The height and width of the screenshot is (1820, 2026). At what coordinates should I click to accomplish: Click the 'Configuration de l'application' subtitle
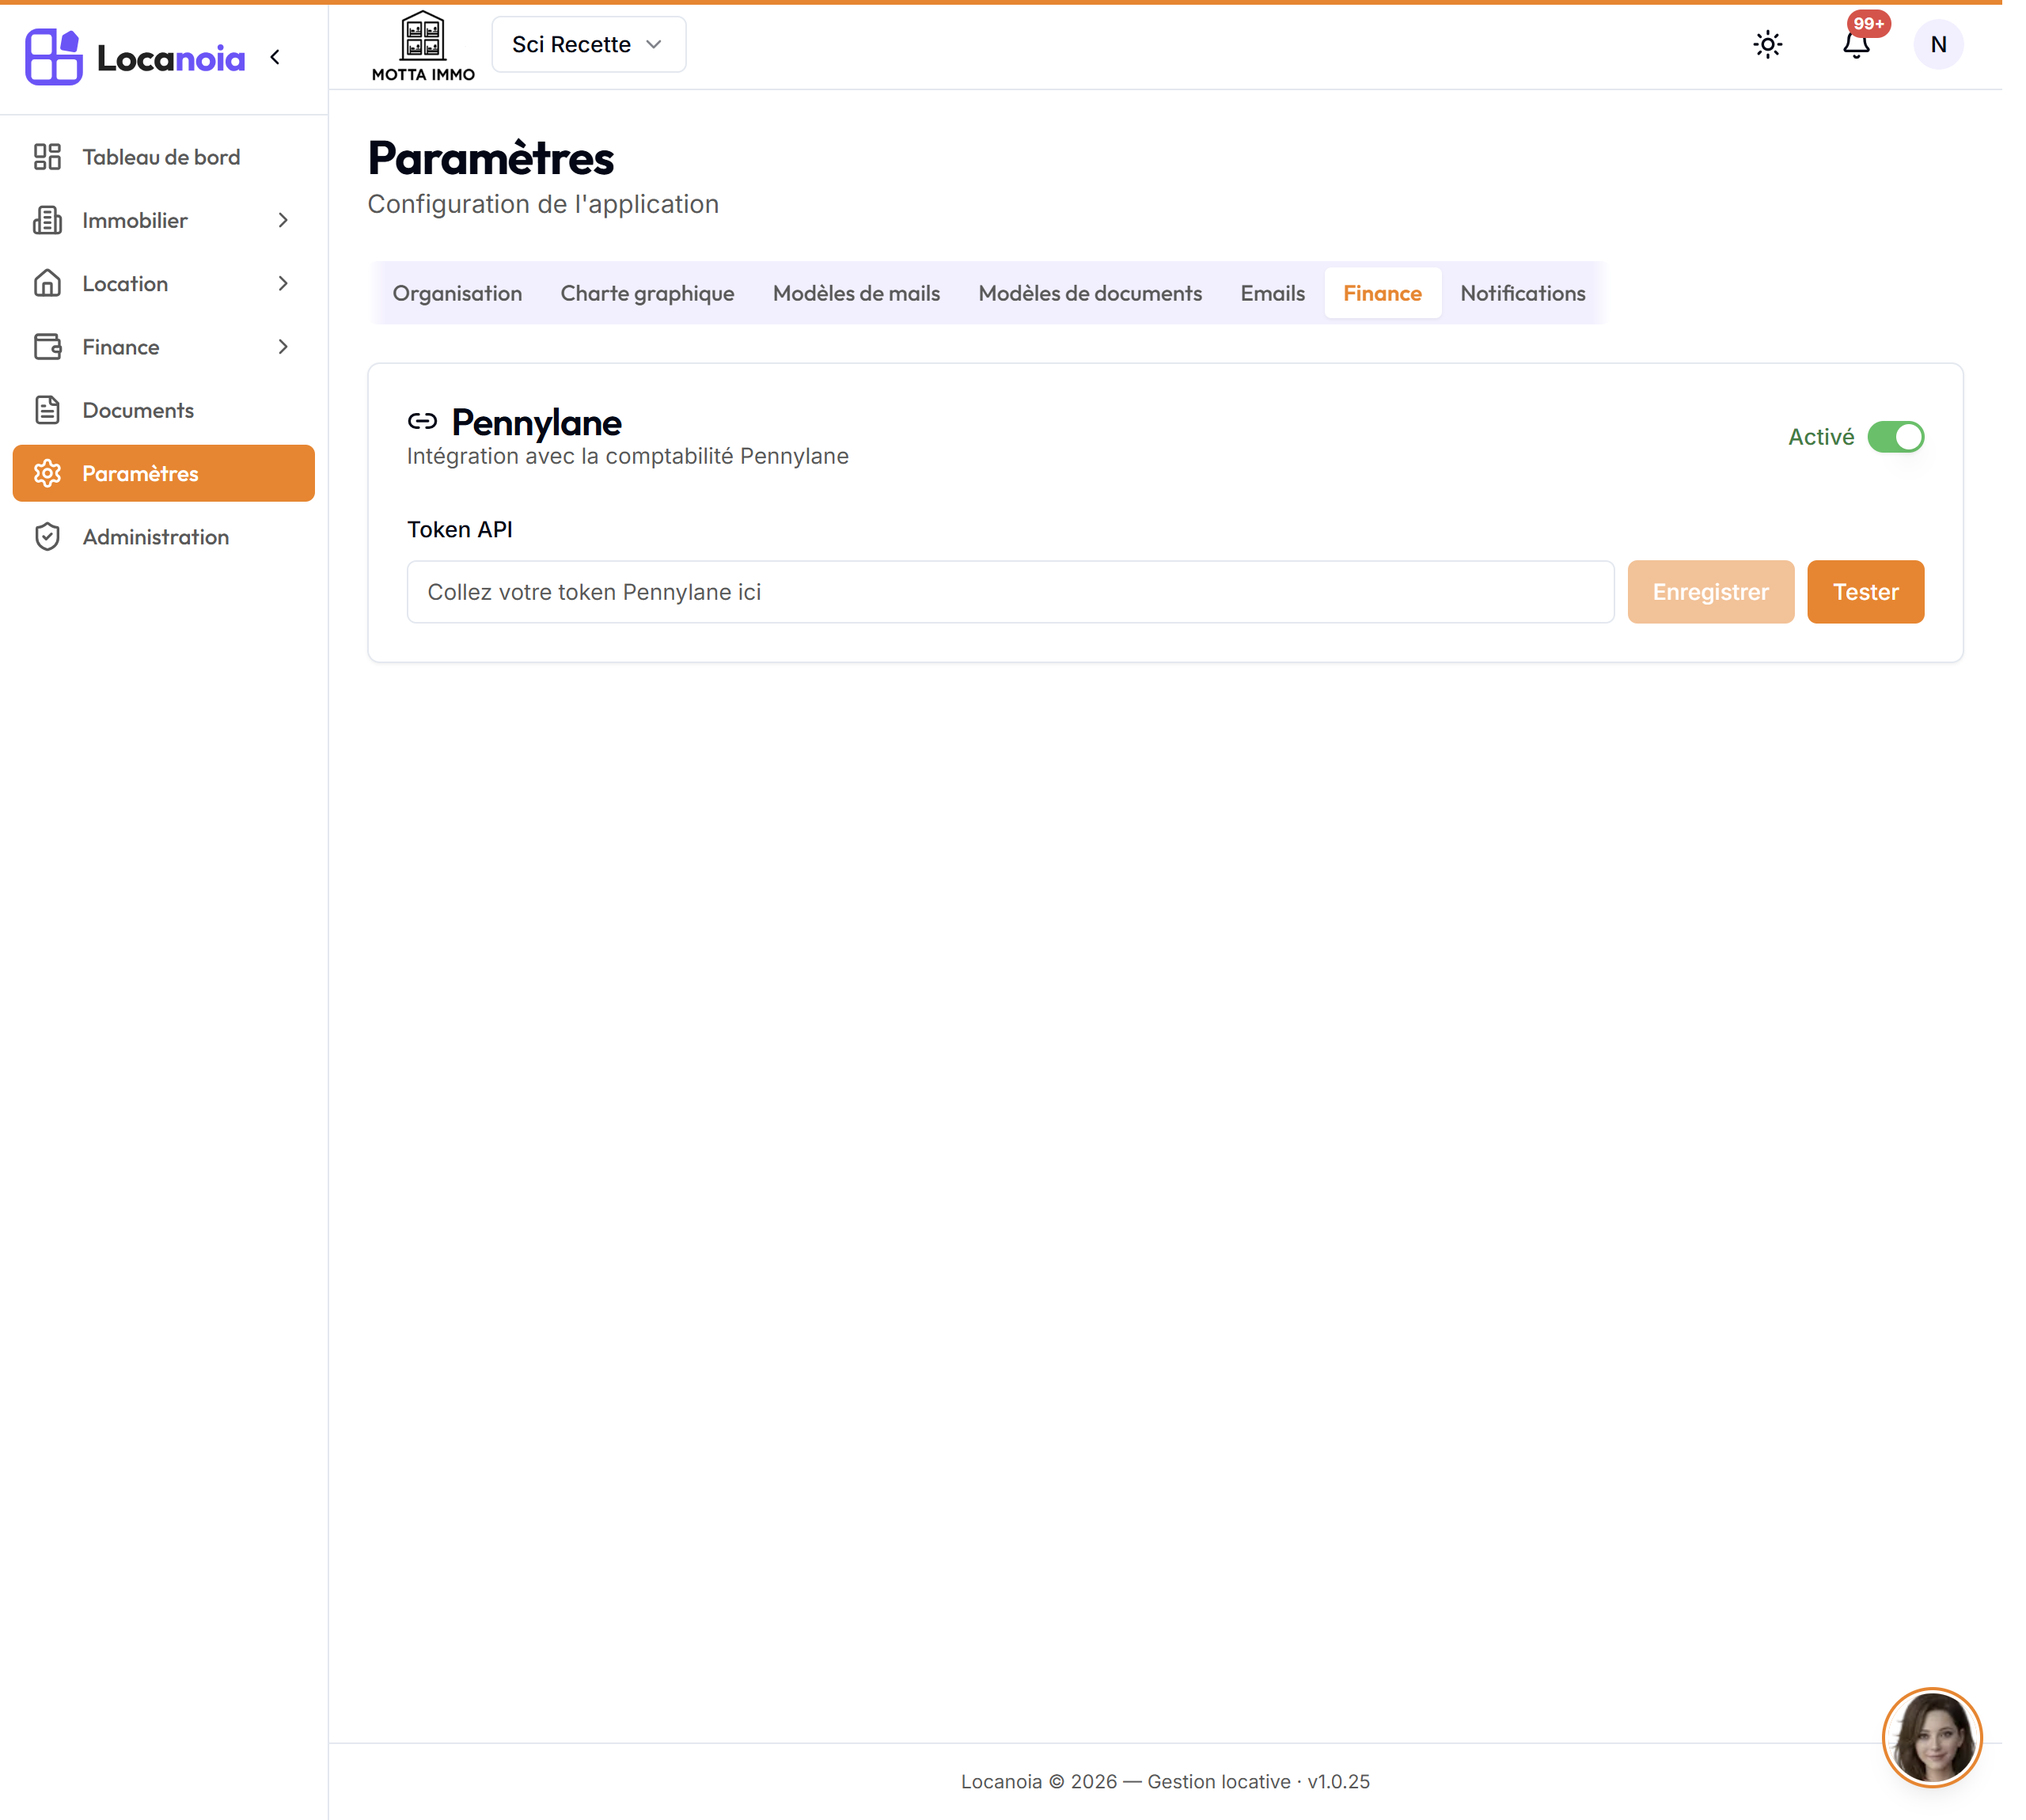(543, 204)
